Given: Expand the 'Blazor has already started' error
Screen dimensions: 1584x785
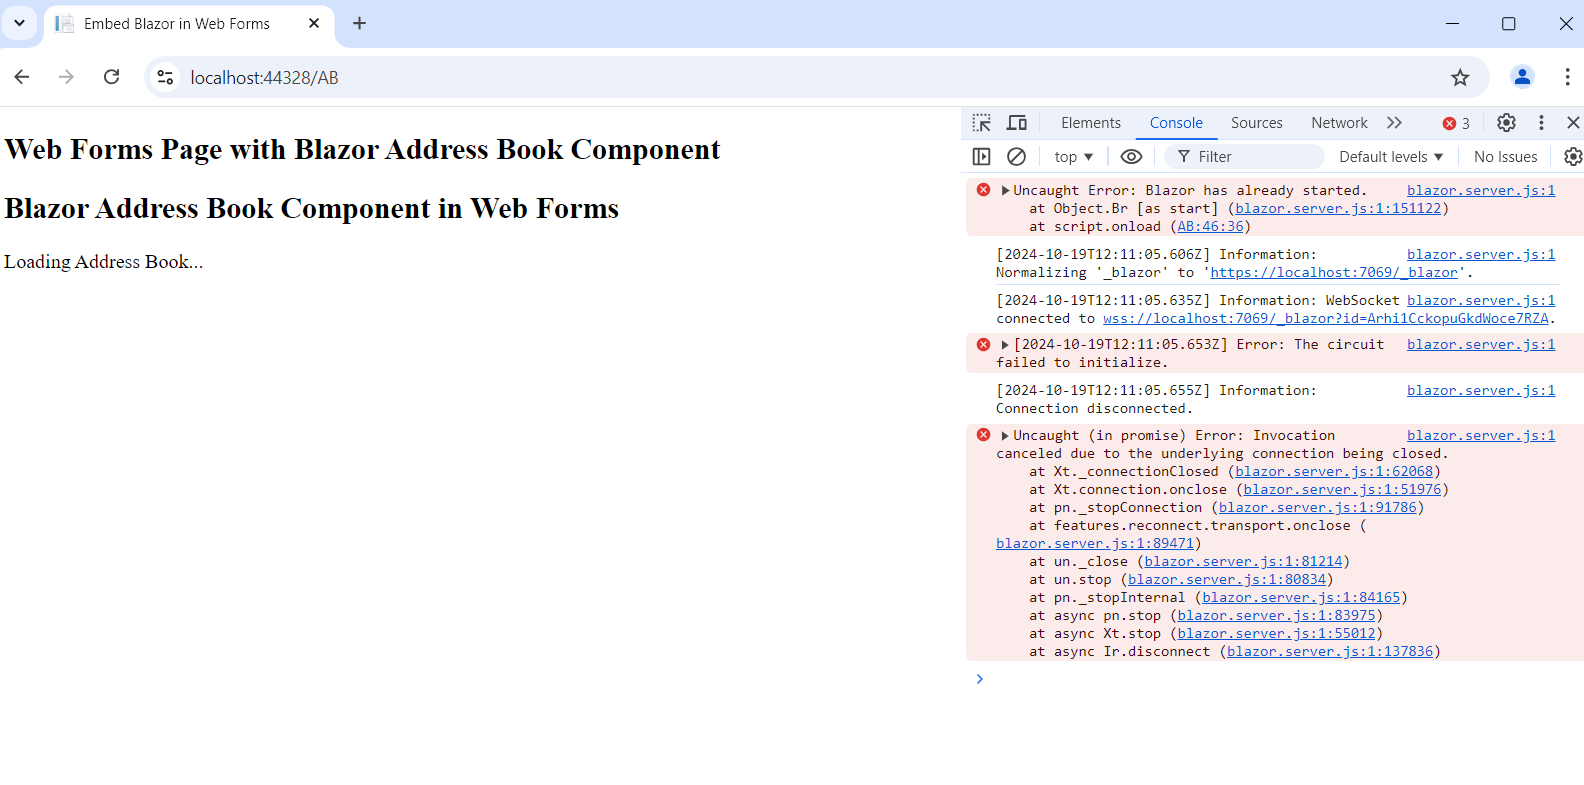Looking at the screenshot, I should (1005, 190).
